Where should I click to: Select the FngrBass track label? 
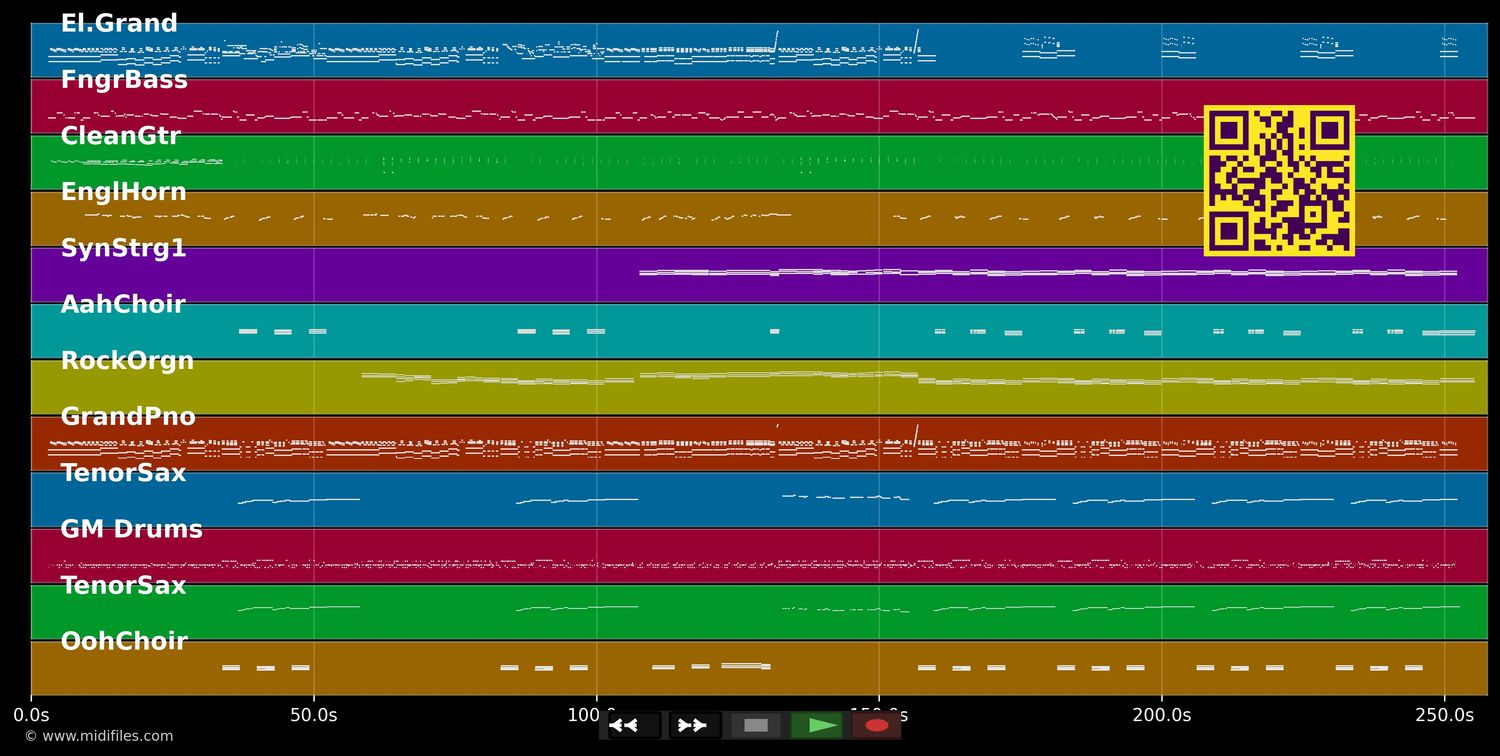pos(124,80)
